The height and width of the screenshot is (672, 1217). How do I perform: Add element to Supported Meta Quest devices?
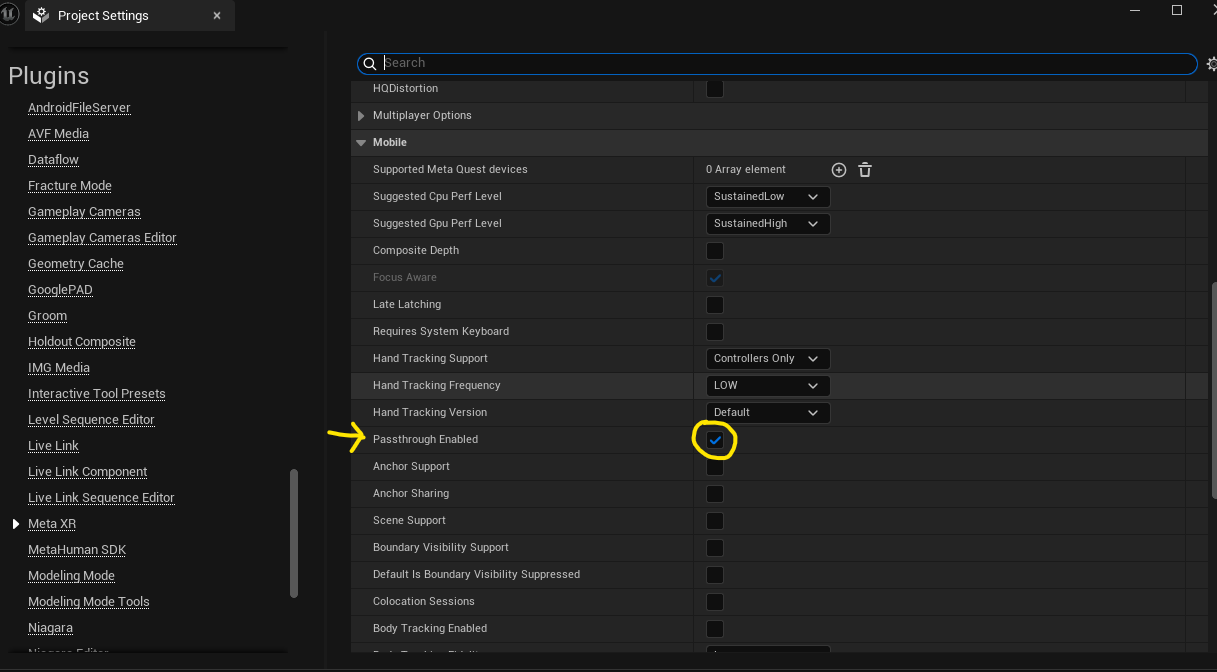pyautogui.click(x=839, y=170)
